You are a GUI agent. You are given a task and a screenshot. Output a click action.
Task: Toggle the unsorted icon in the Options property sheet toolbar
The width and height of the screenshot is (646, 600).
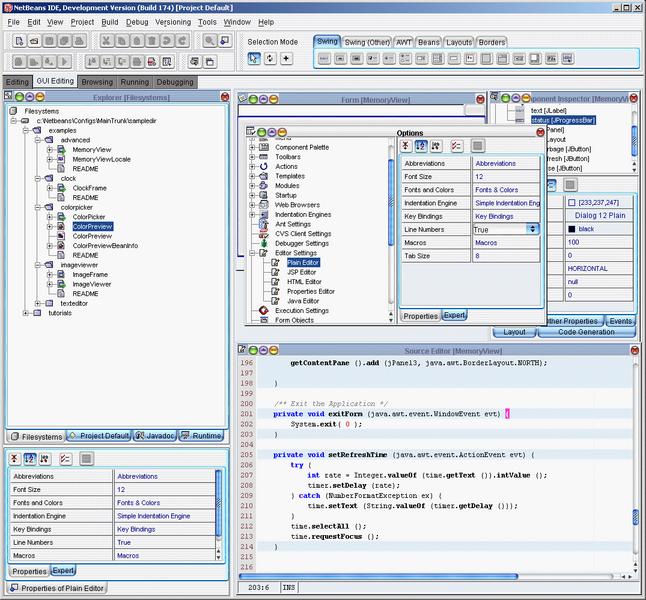tap(405, 145)
